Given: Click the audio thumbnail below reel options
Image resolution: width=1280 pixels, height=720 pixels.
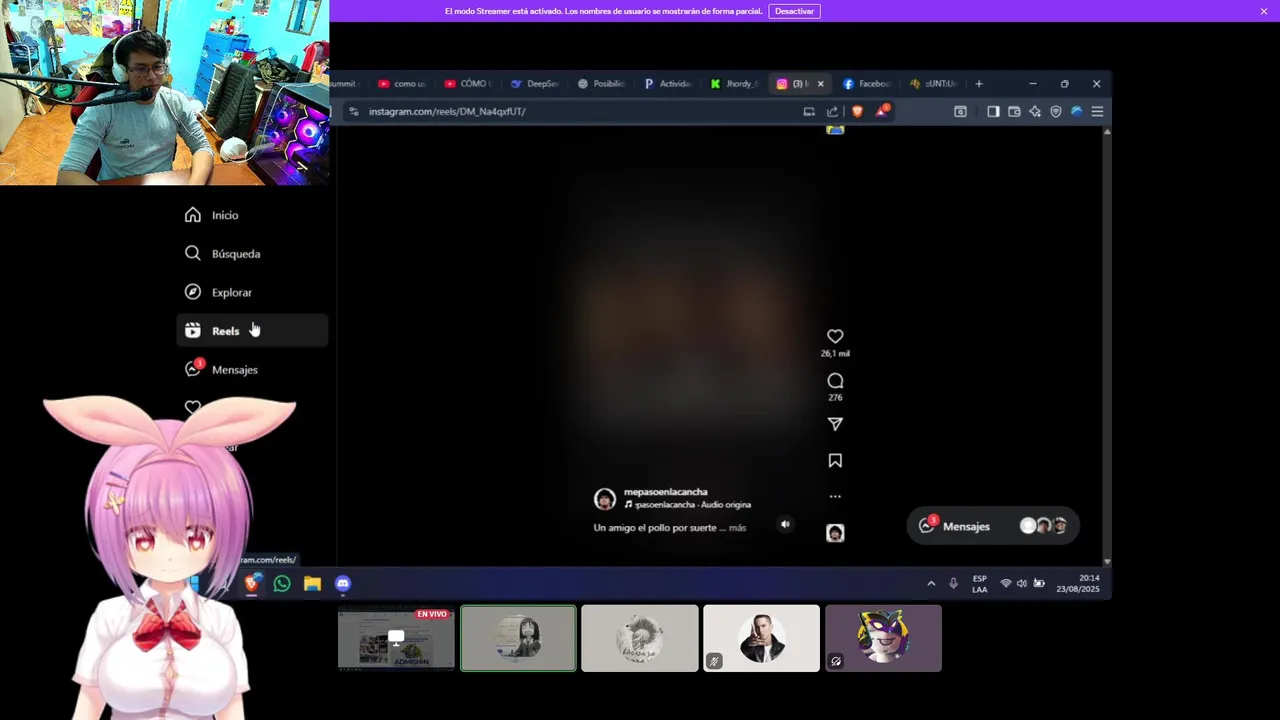Looking at the screenshot, I should coord(835,533).
